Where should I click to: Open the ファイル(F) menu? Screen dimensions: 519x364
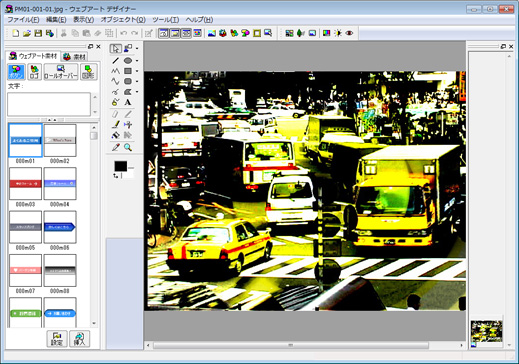[x=23, y=20]
